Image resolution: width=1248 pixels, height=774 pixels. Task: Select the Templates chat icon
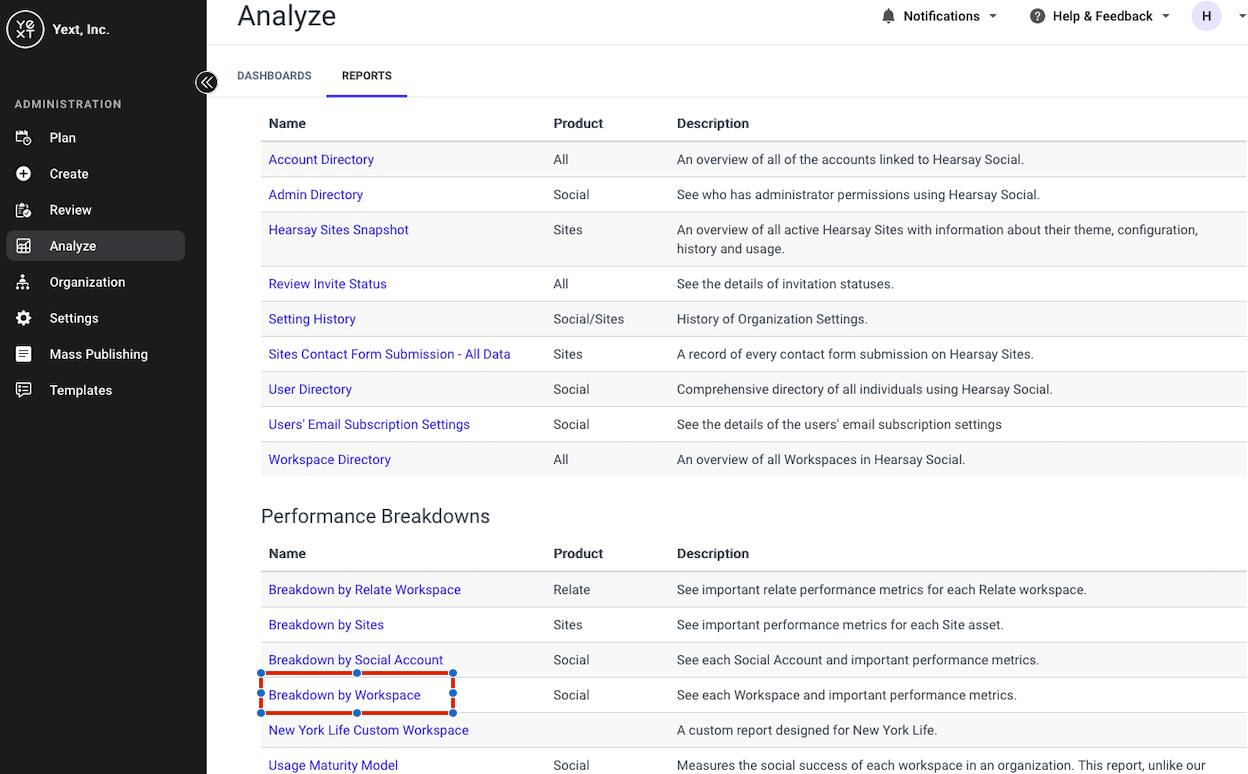24,390
